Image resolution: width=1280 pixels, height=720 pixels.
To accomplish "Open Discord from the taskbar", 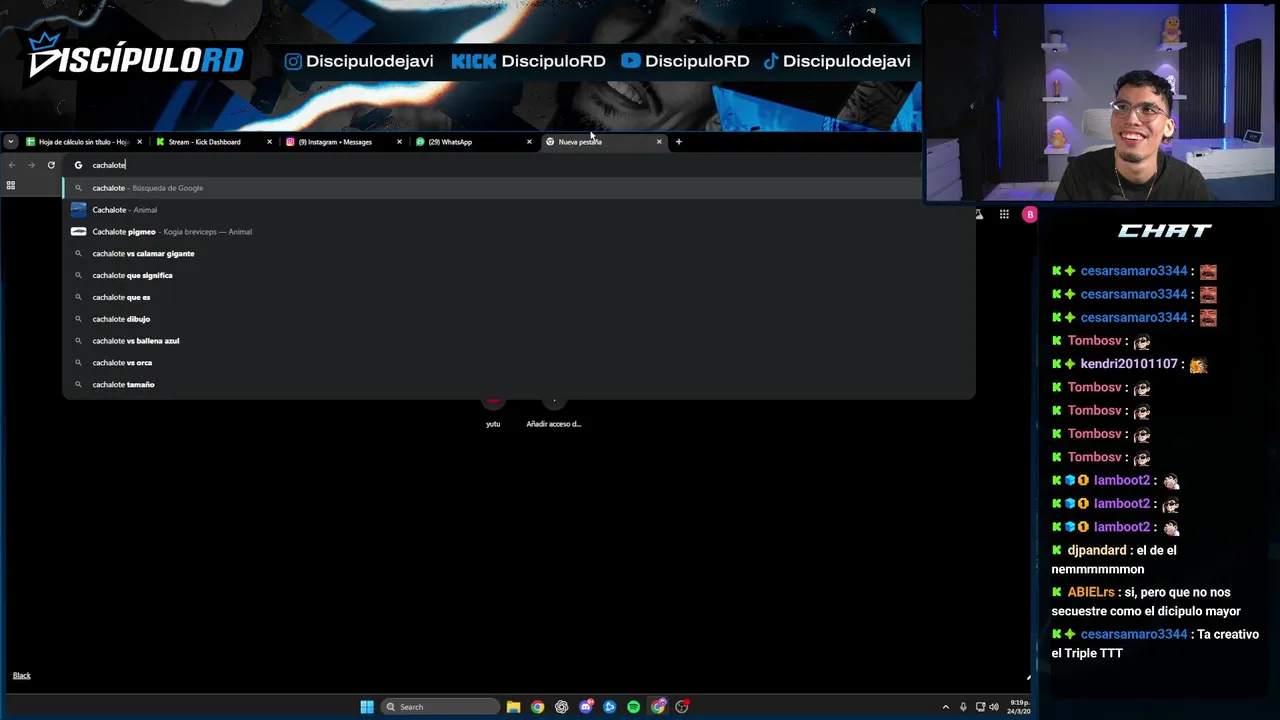I will pyautogui.click(x=586, y=707).
